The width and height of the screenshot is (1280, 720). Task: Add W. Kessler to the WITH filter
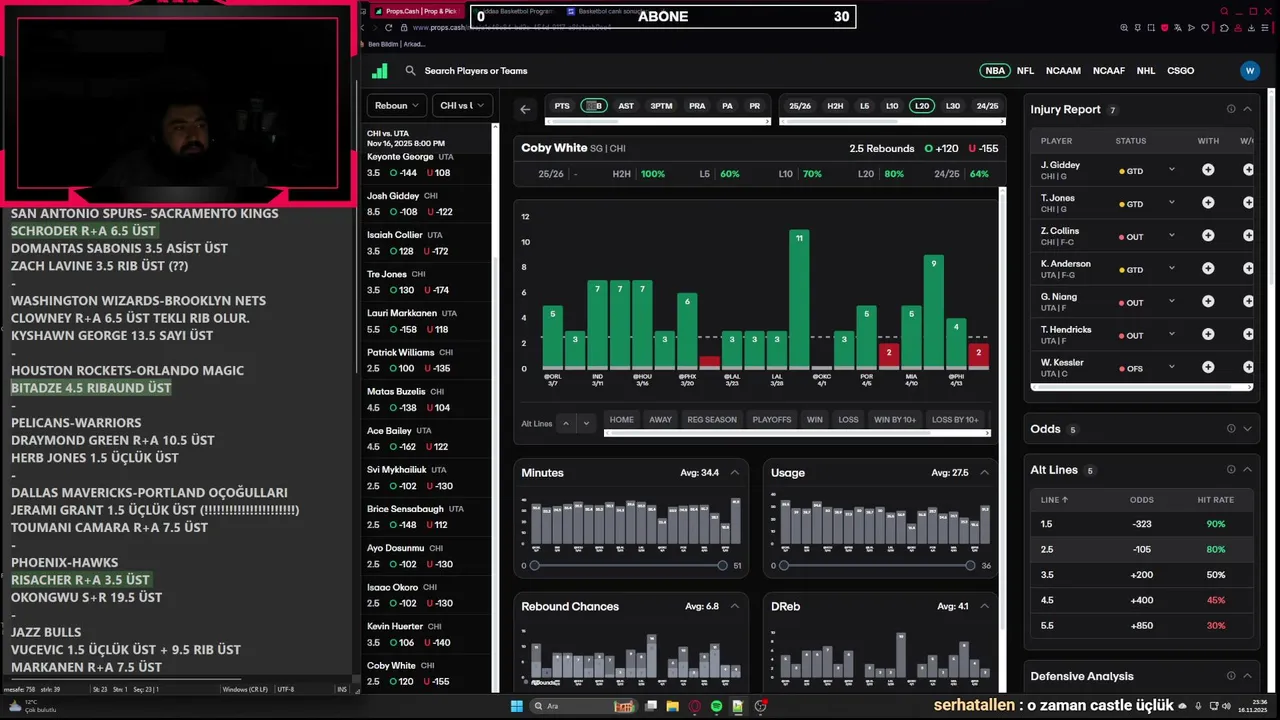(1208, 368)
